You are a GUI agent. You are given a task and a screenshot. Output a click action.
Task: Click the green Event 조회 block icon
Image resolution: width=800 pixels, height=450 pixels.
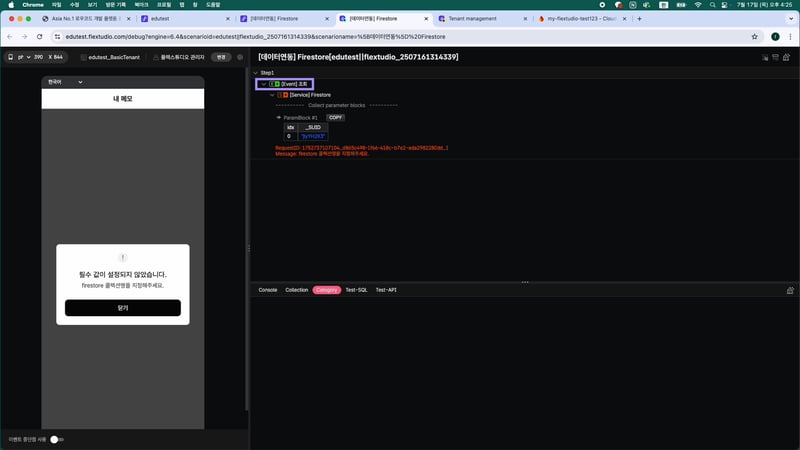[x=276, y=84]
